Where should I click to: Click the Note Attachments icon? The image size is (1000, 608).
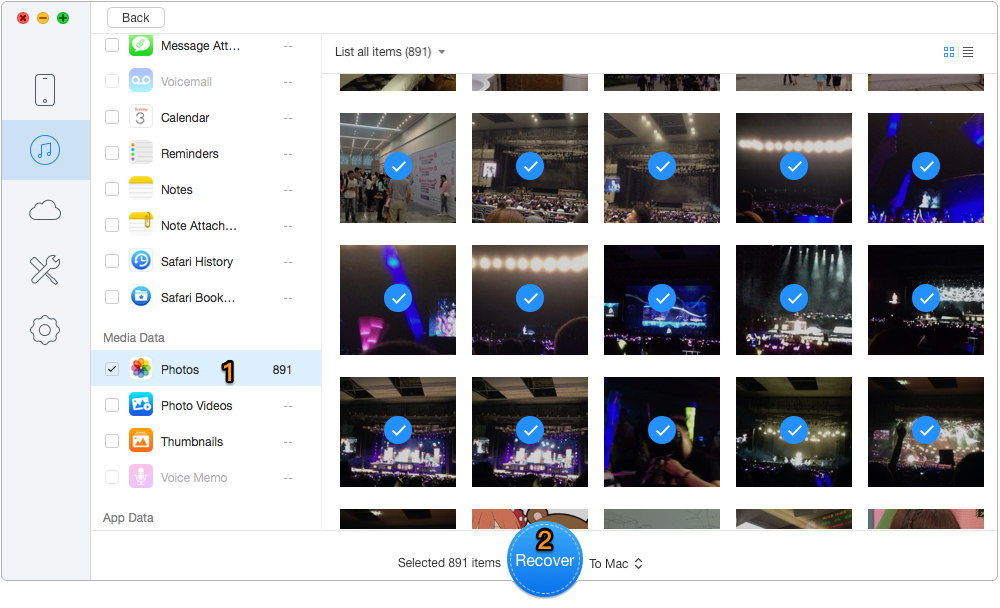141,225
